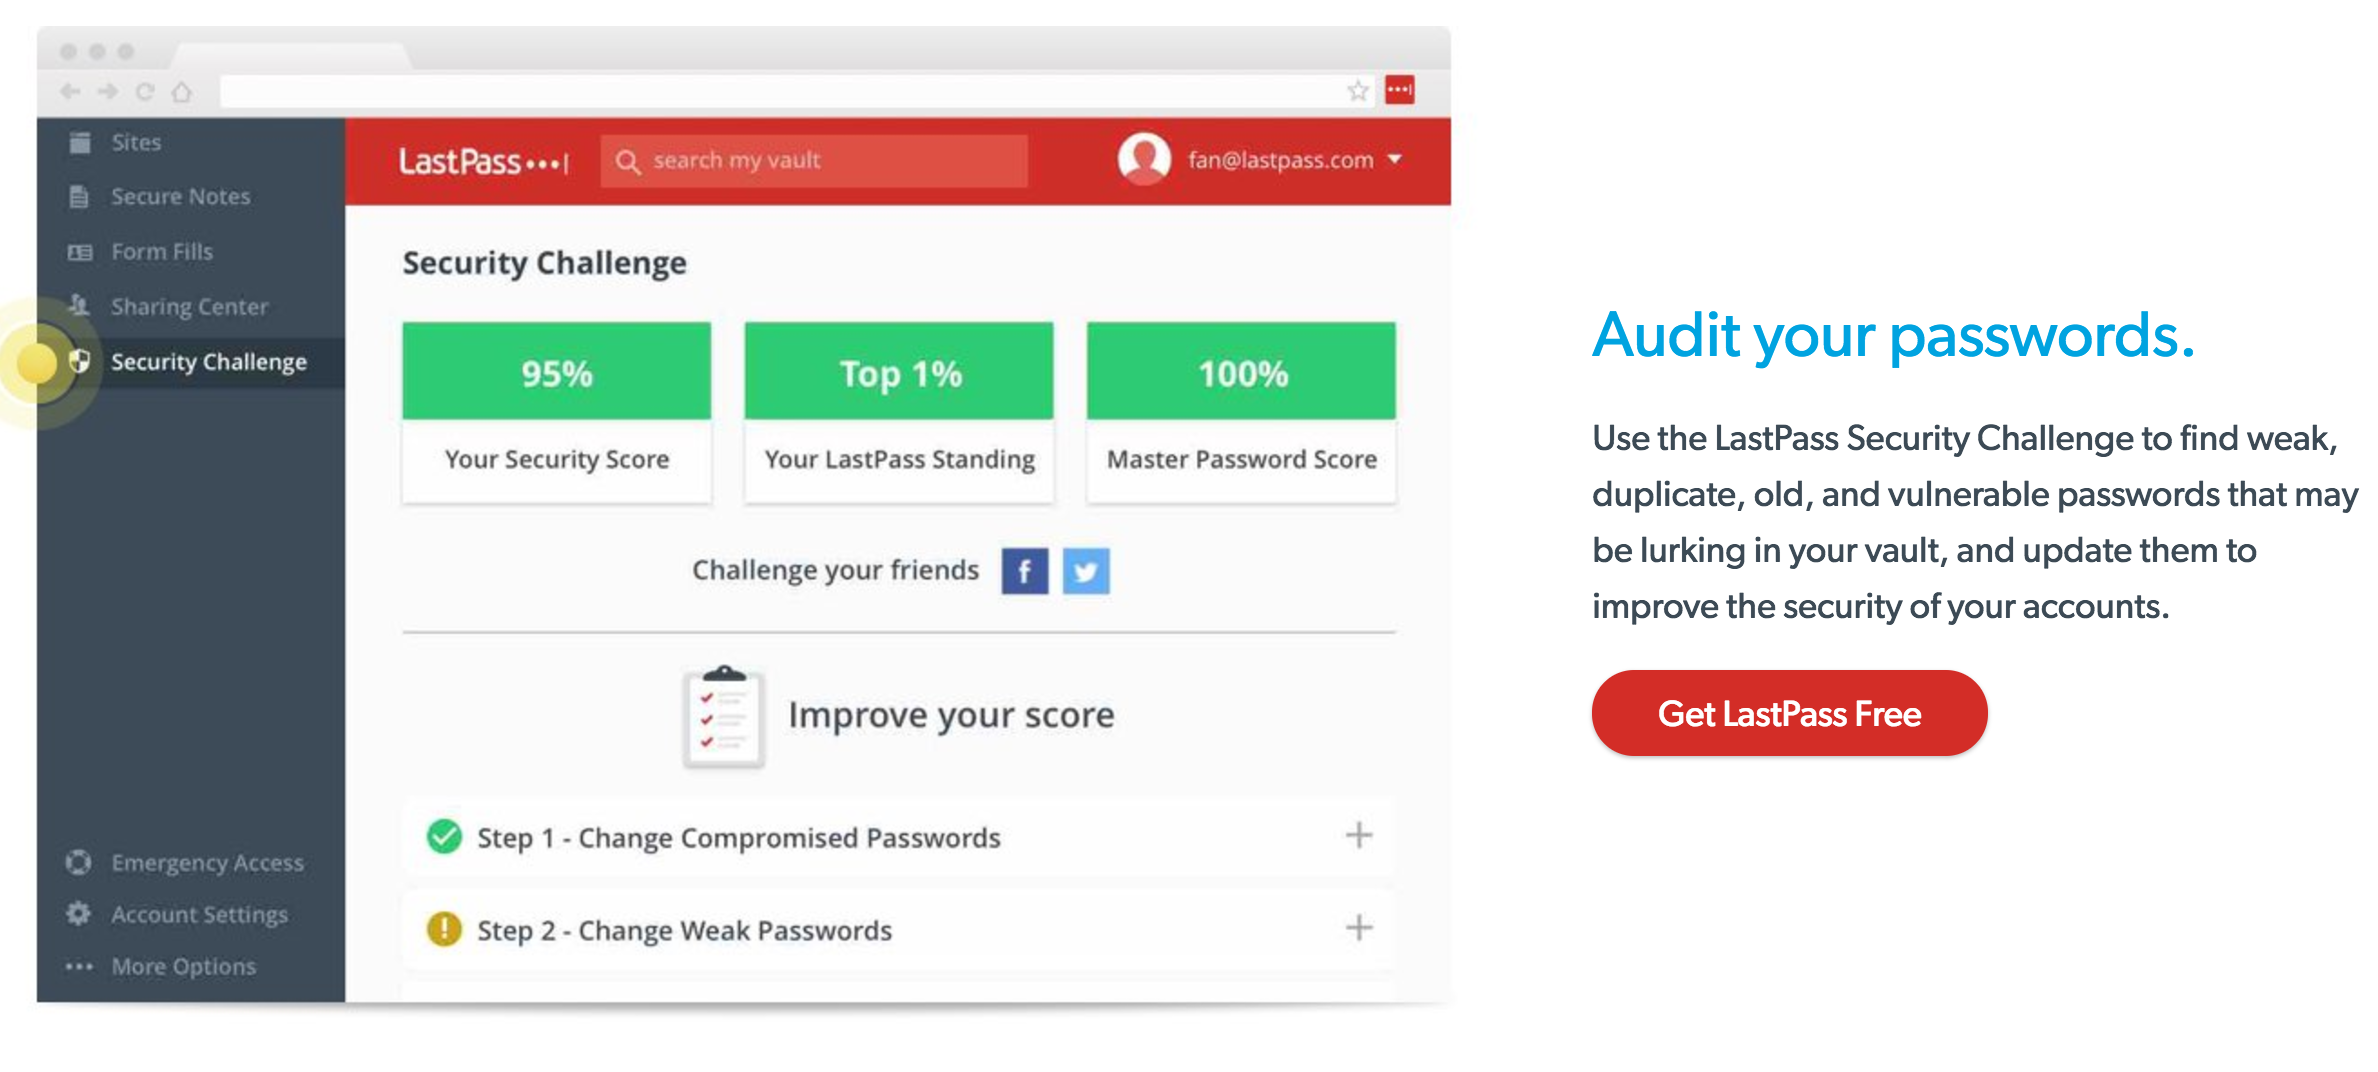The width and height of the screenshot is (2378, 1072).
Task: Click the Your Security Score label
Action: [x=557, y=459]
